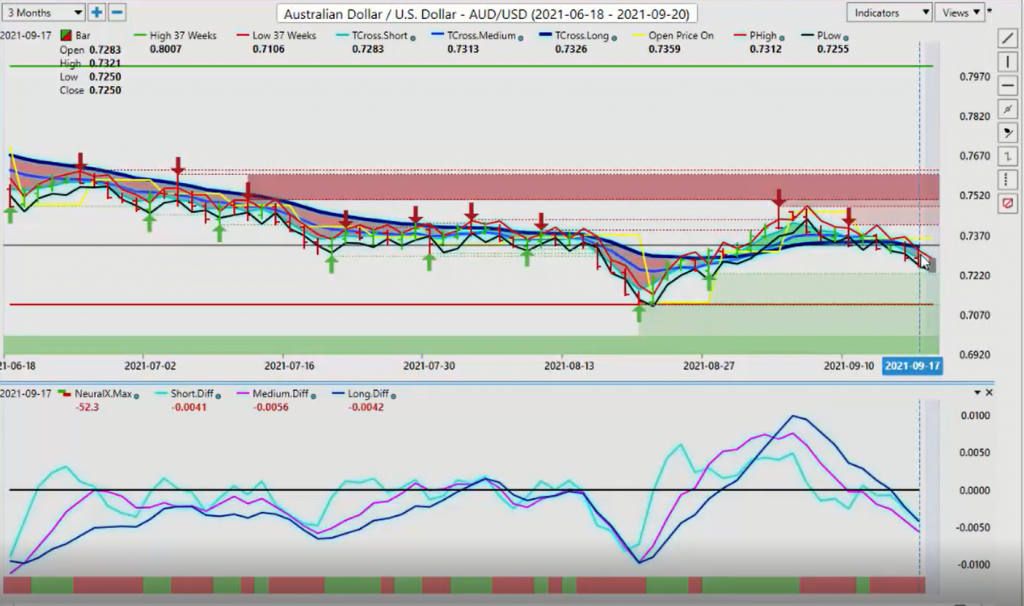Open settings dot next to Short.Diff

tap(218, 396)
